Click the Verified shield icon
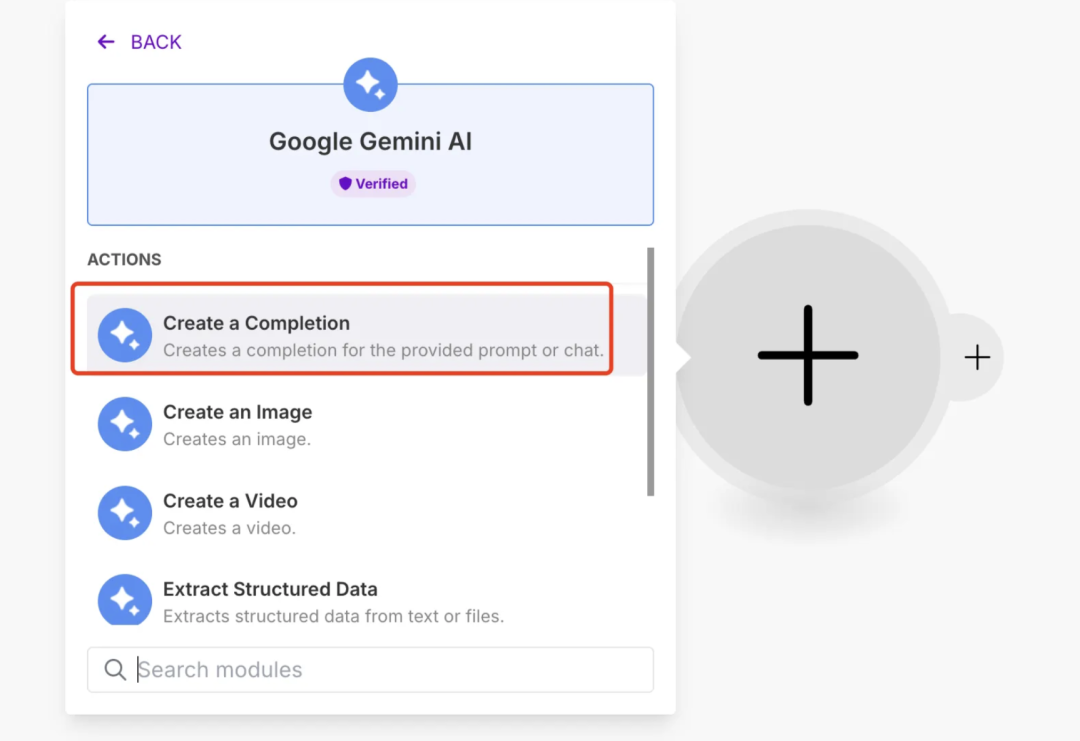 pos(346,184)
